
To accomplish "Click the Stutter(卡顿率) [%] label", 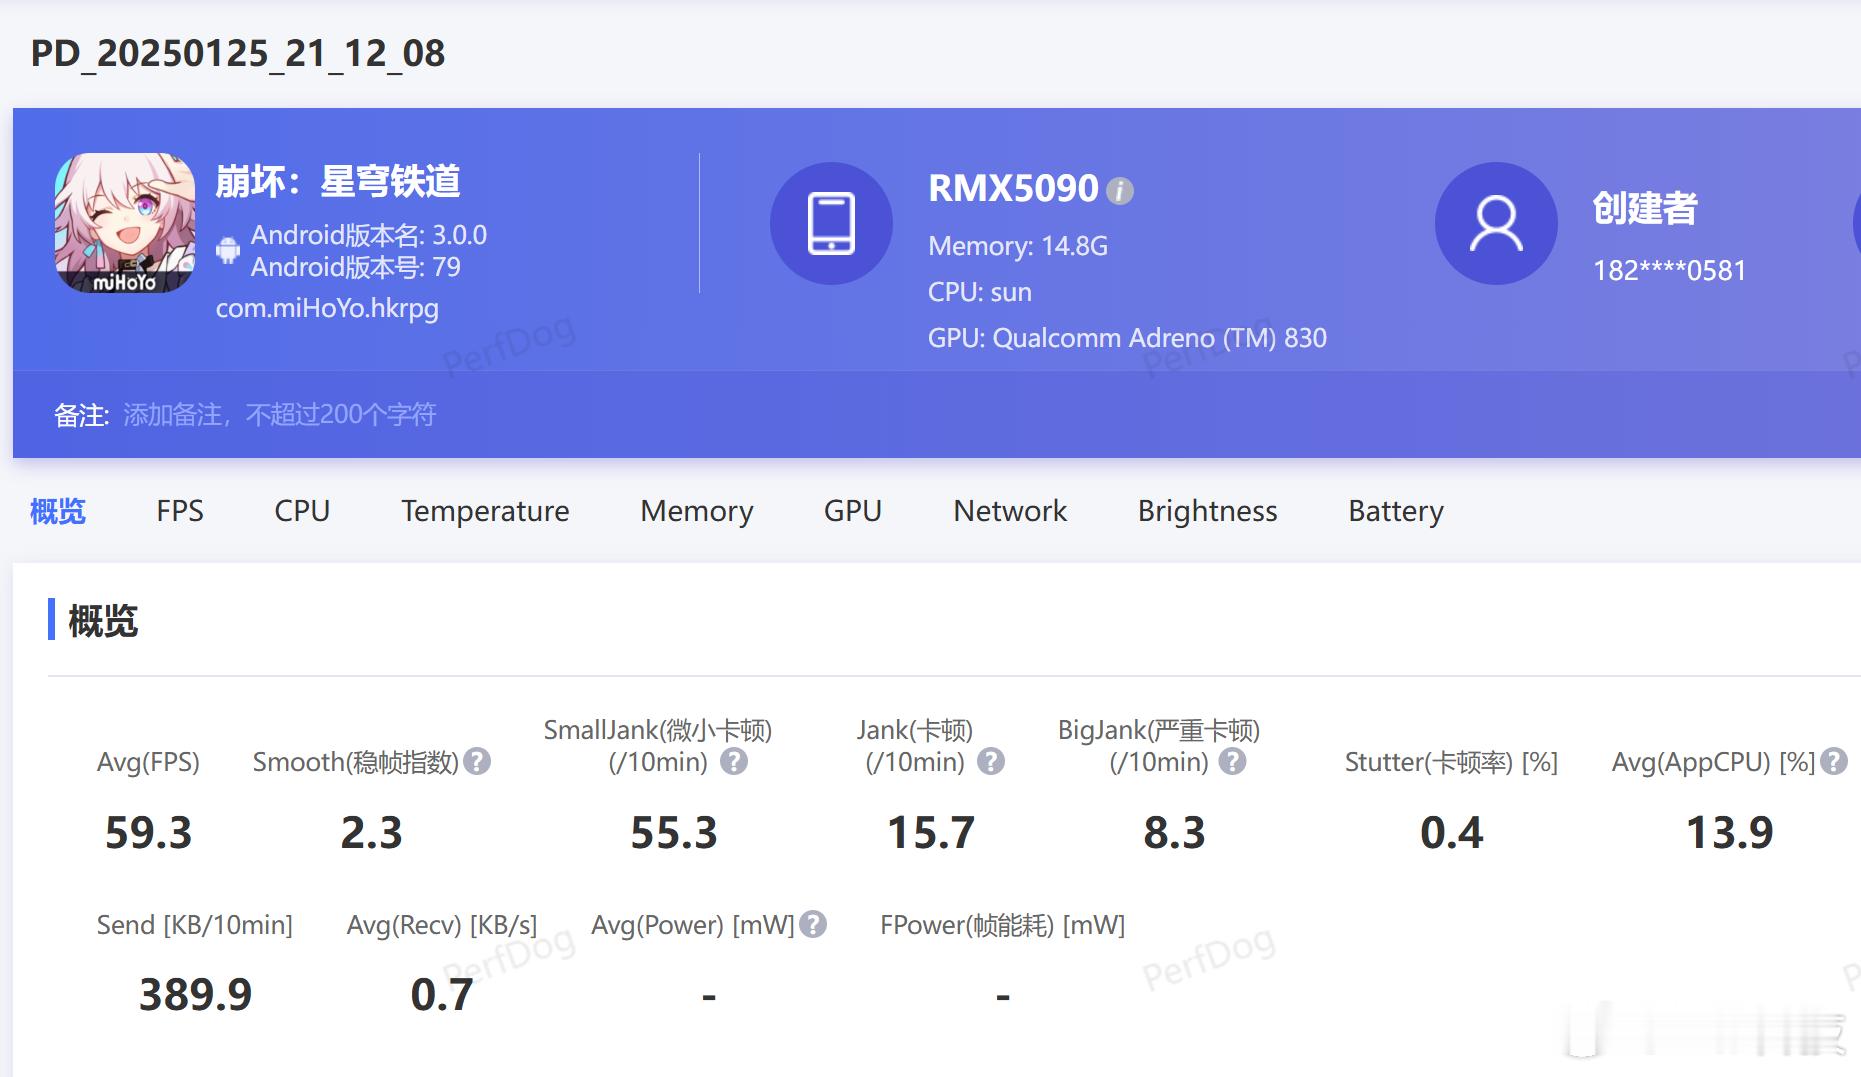I will pos(1451,762).
